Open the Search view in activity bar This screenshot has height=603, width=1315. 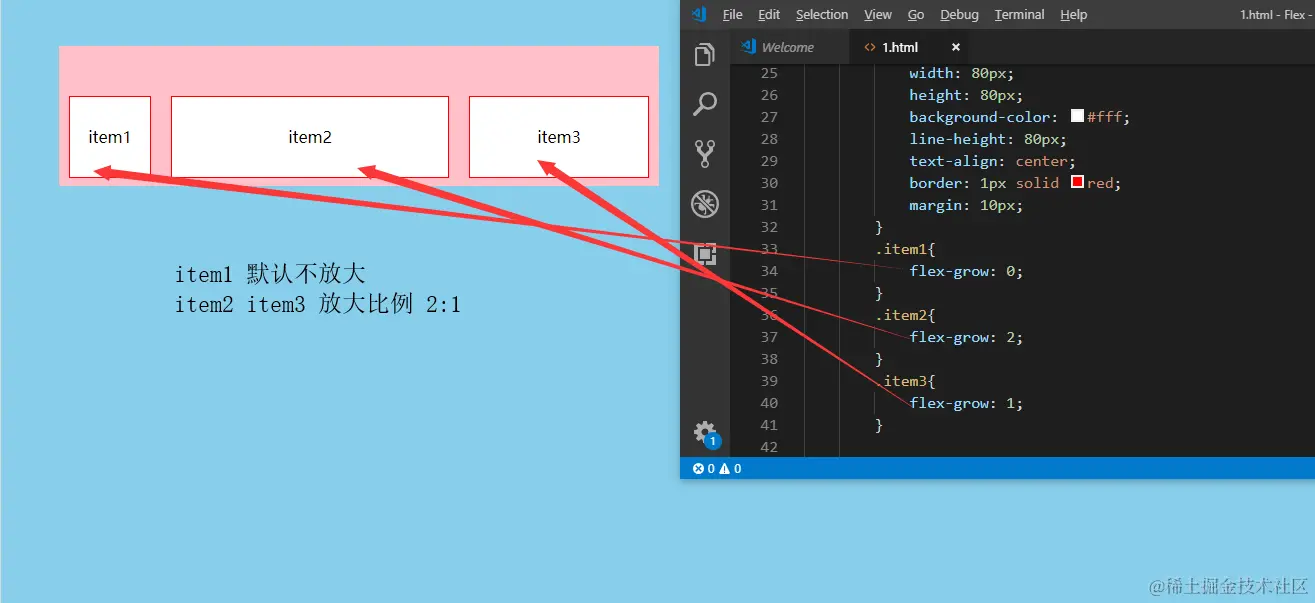click(x=705, y=103)
